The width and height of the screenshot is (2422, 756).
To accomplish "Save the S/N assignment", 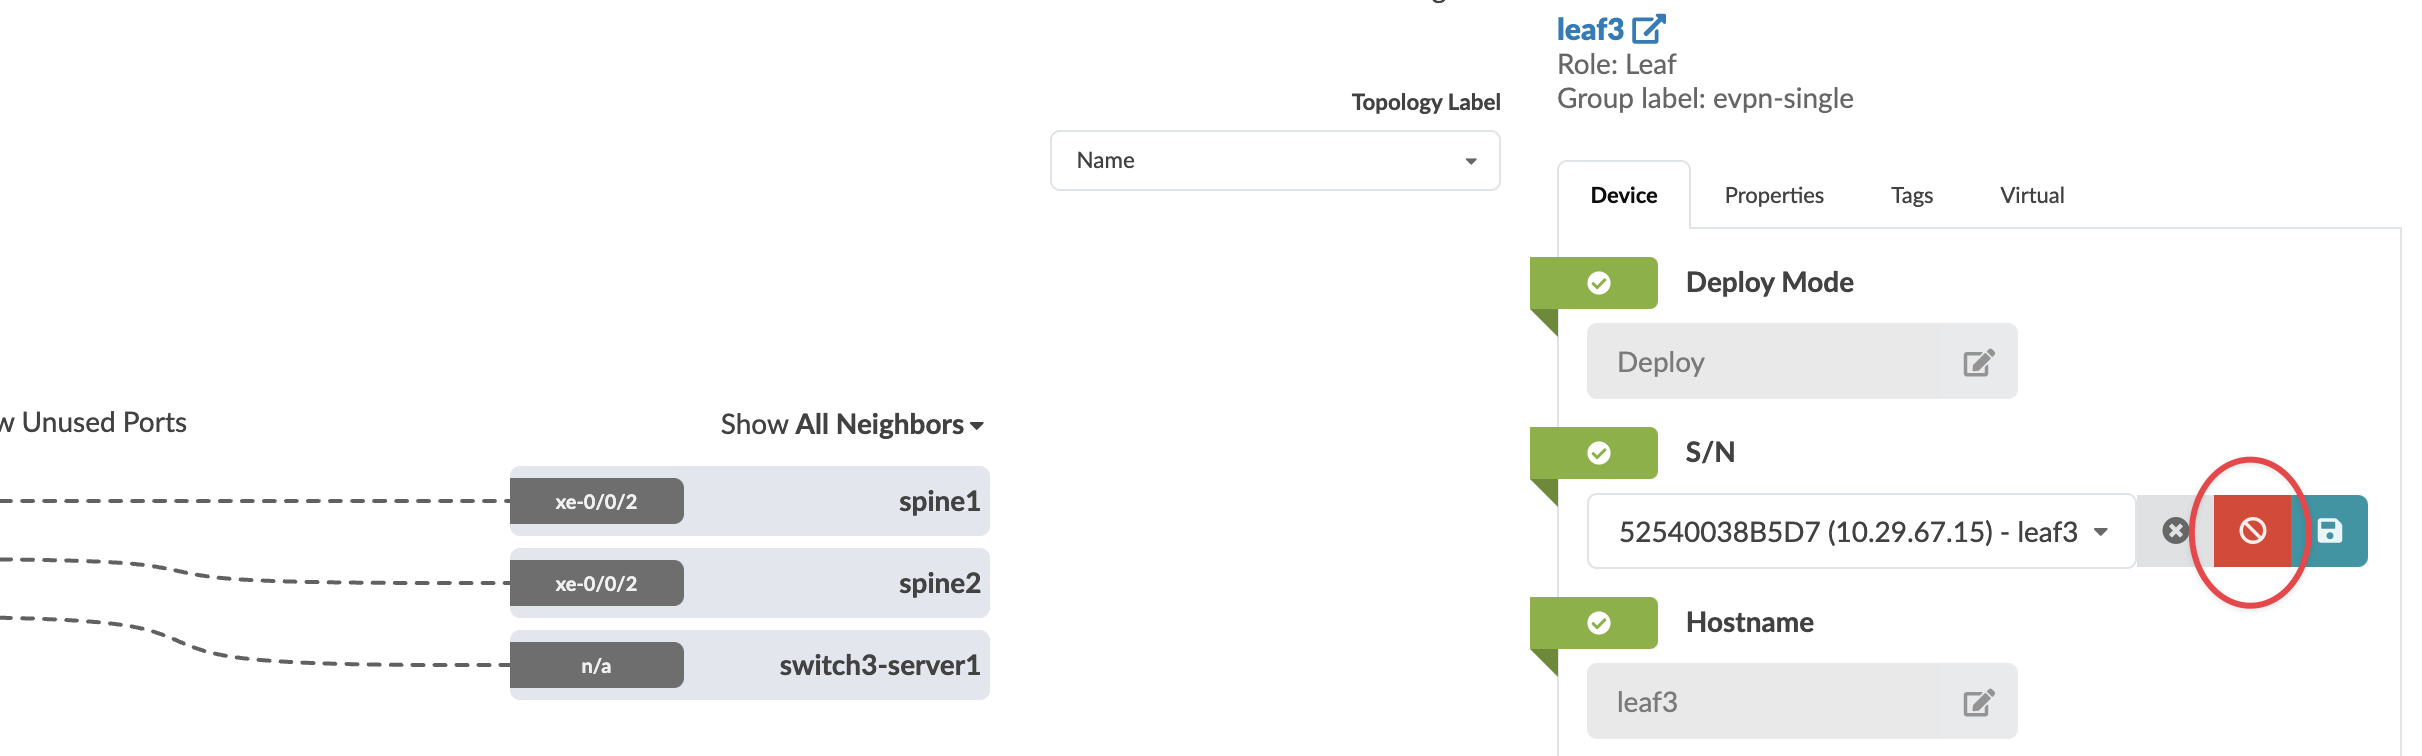I will pyautogui.click(x=2330, y=531).
